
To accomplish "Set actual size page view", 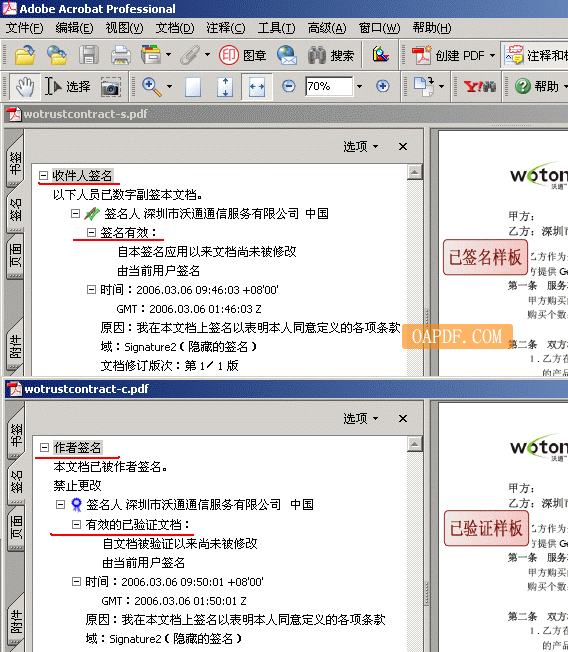I will tap(193, 87).
